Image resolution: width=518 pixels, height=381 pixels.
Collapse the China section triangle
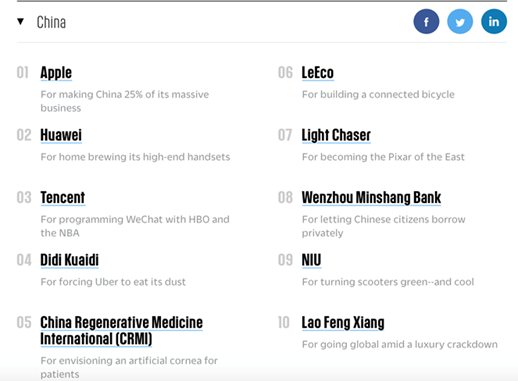point(20,22)
